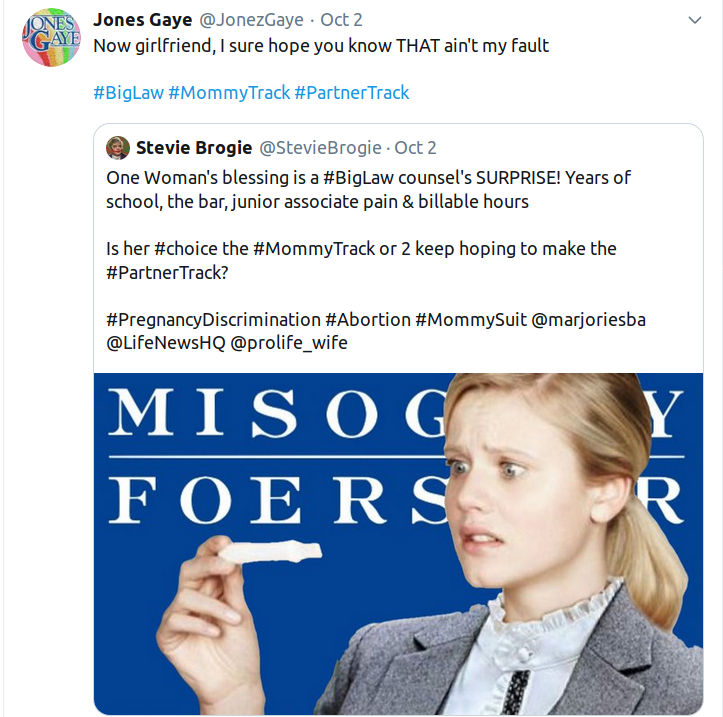Click Stevie Brogie's small profile picture
723x717 pixels.
pos(118,148)
